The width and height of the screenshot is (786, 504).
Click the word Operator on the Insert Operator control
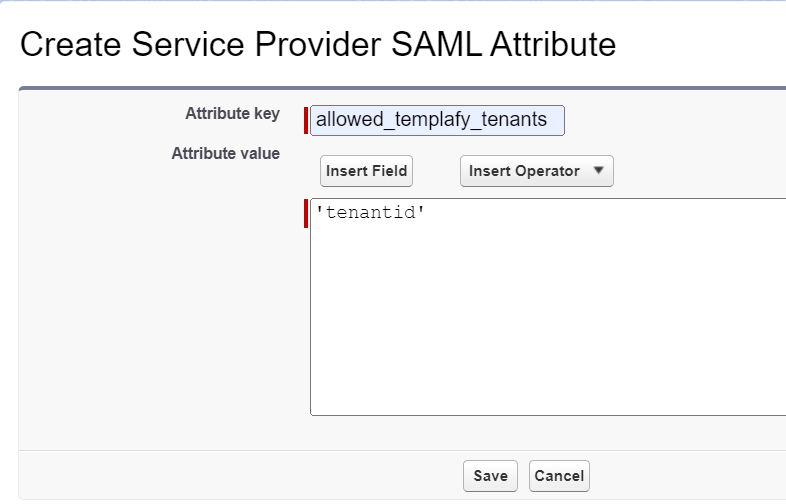[x=547, y=171]
